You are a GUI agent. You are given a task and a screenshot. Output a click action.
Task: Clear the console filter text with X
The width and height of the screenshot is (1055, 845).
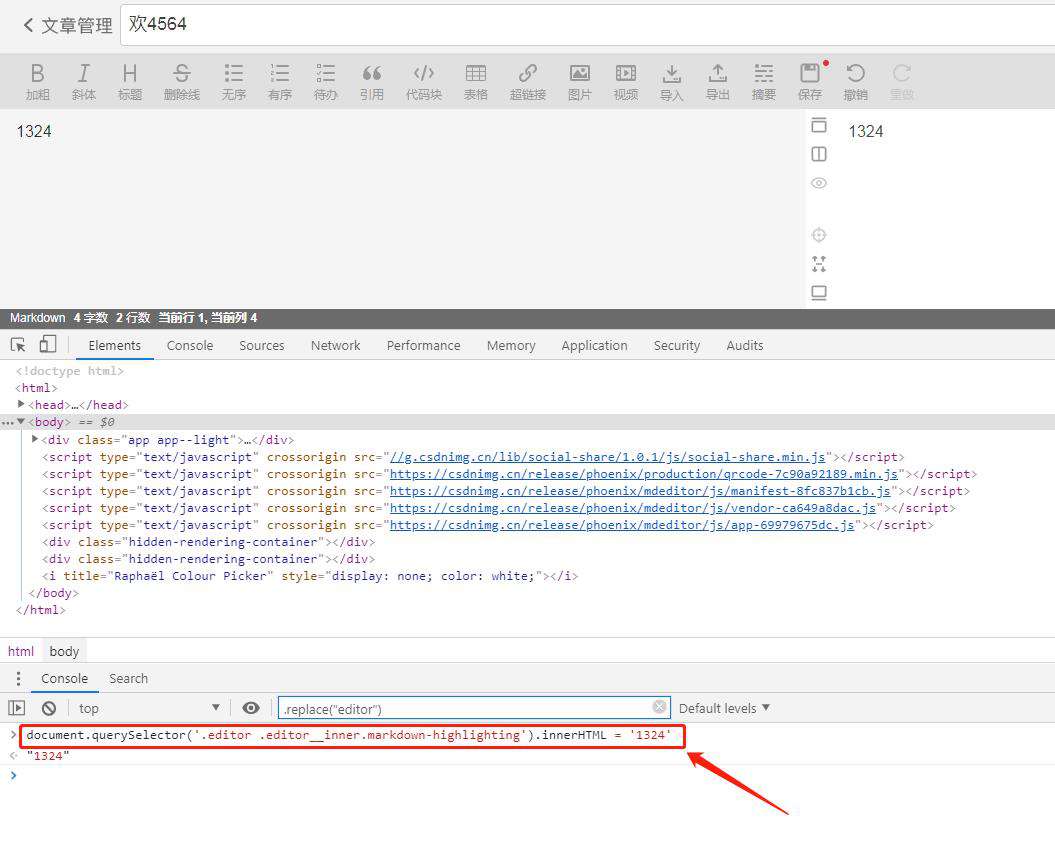[x=660, y=706]
